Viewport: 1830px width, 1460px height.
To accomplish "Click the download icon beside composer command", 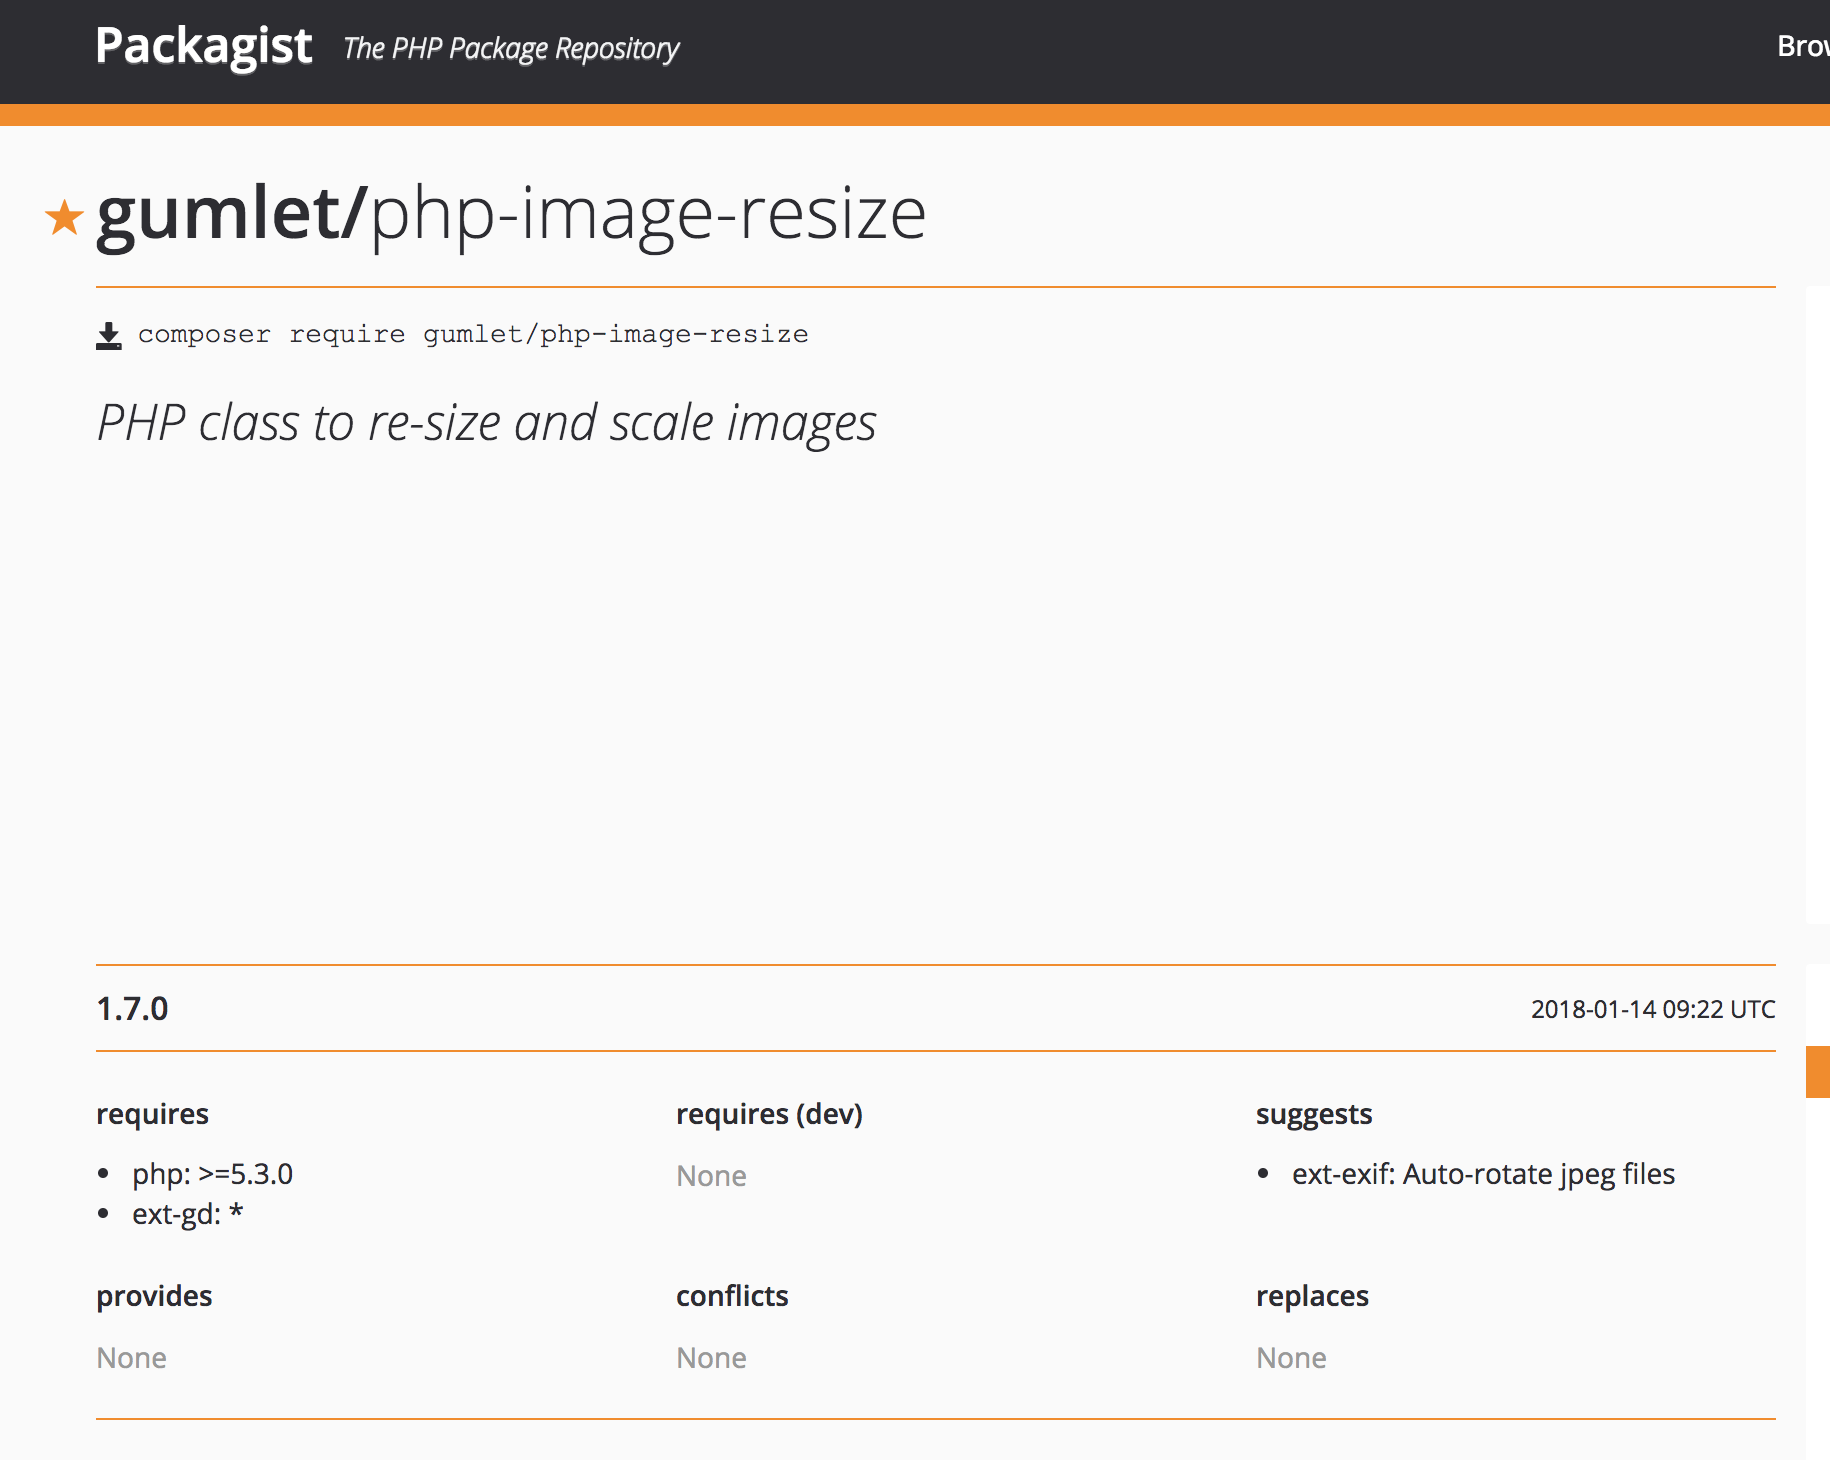I will tap(109, 333).
